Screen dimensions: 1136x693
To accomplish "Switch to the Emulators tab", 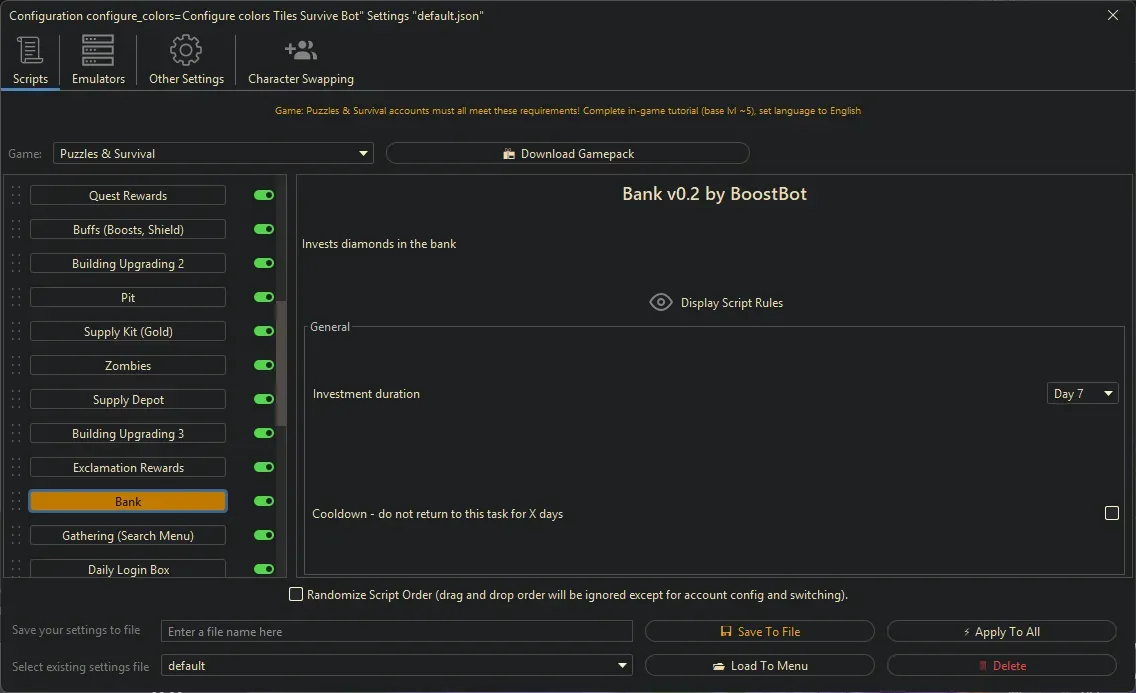I will point(96,60).
